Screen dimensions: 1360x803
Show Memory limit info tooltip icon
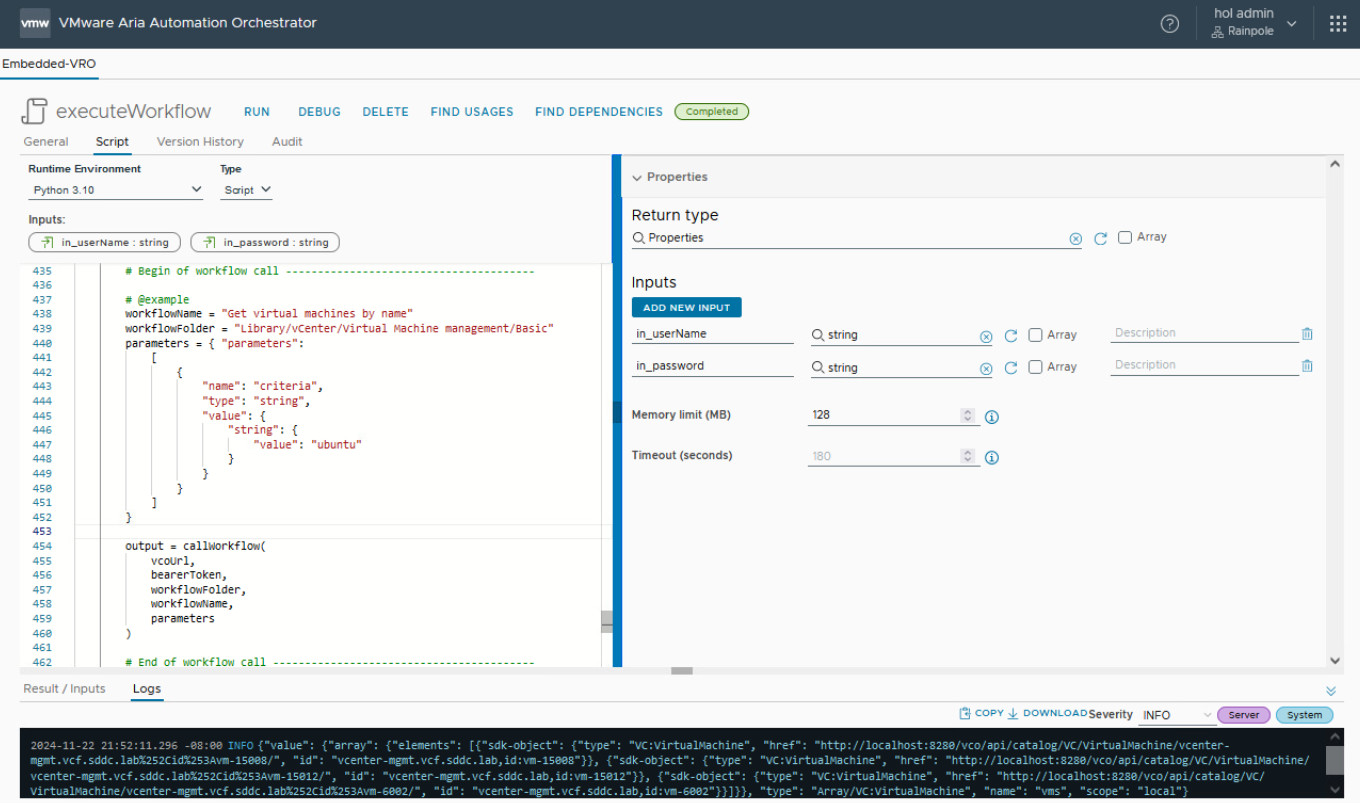[x=992, y=416]
